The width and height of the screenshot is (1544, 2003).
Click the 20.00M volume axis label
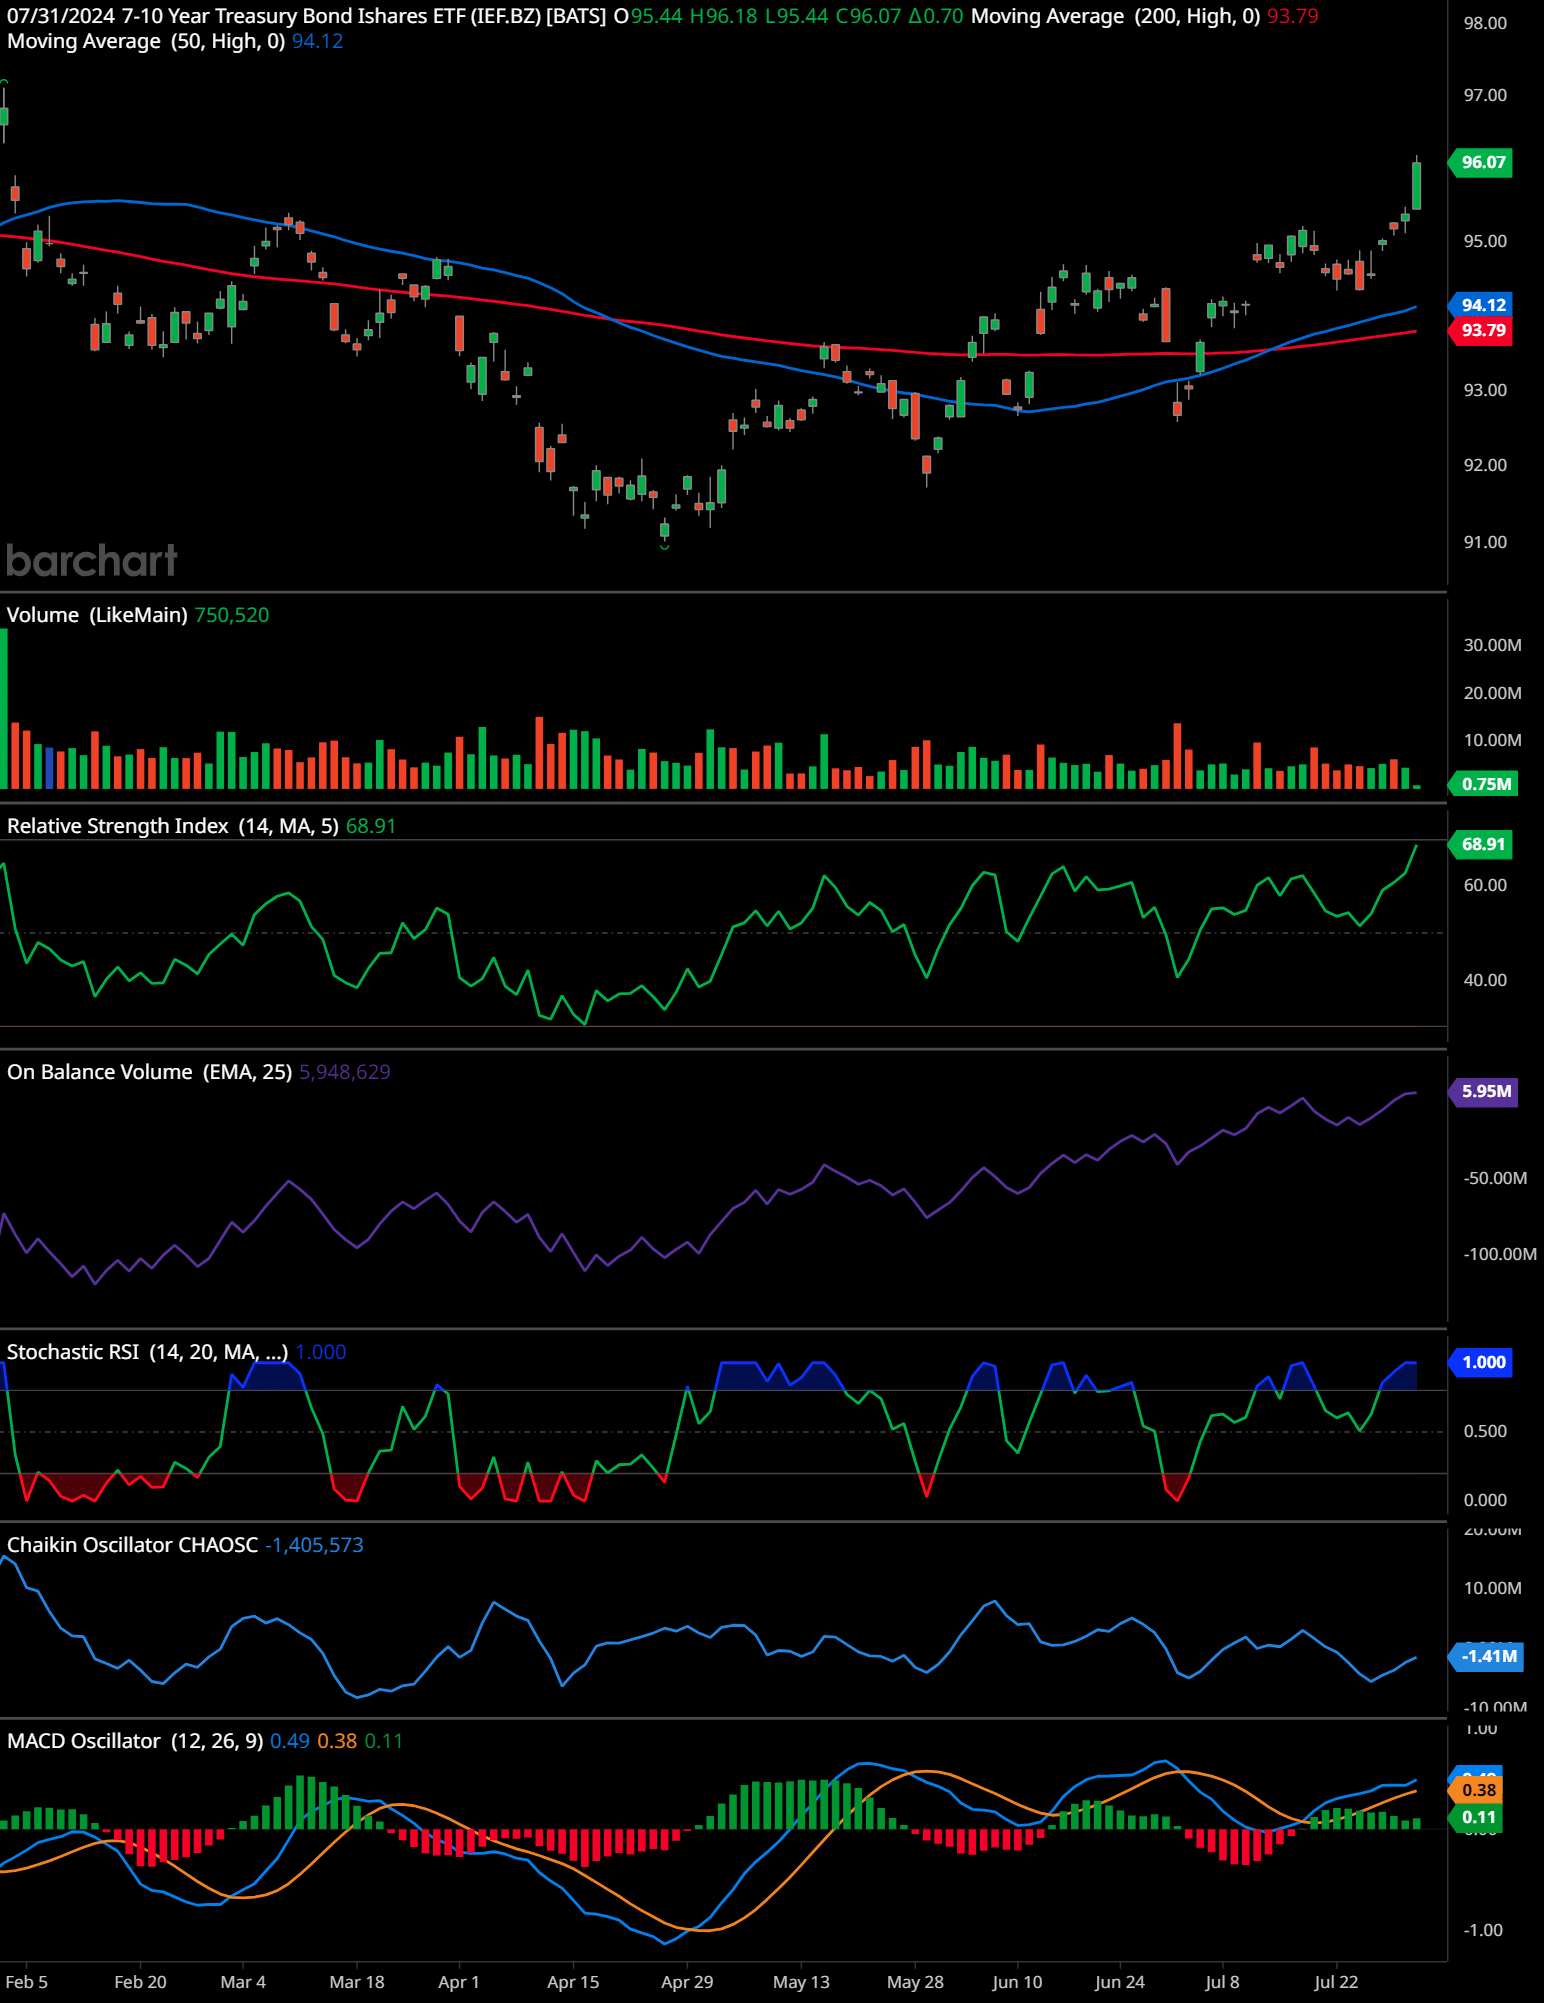pos(1492,693)
